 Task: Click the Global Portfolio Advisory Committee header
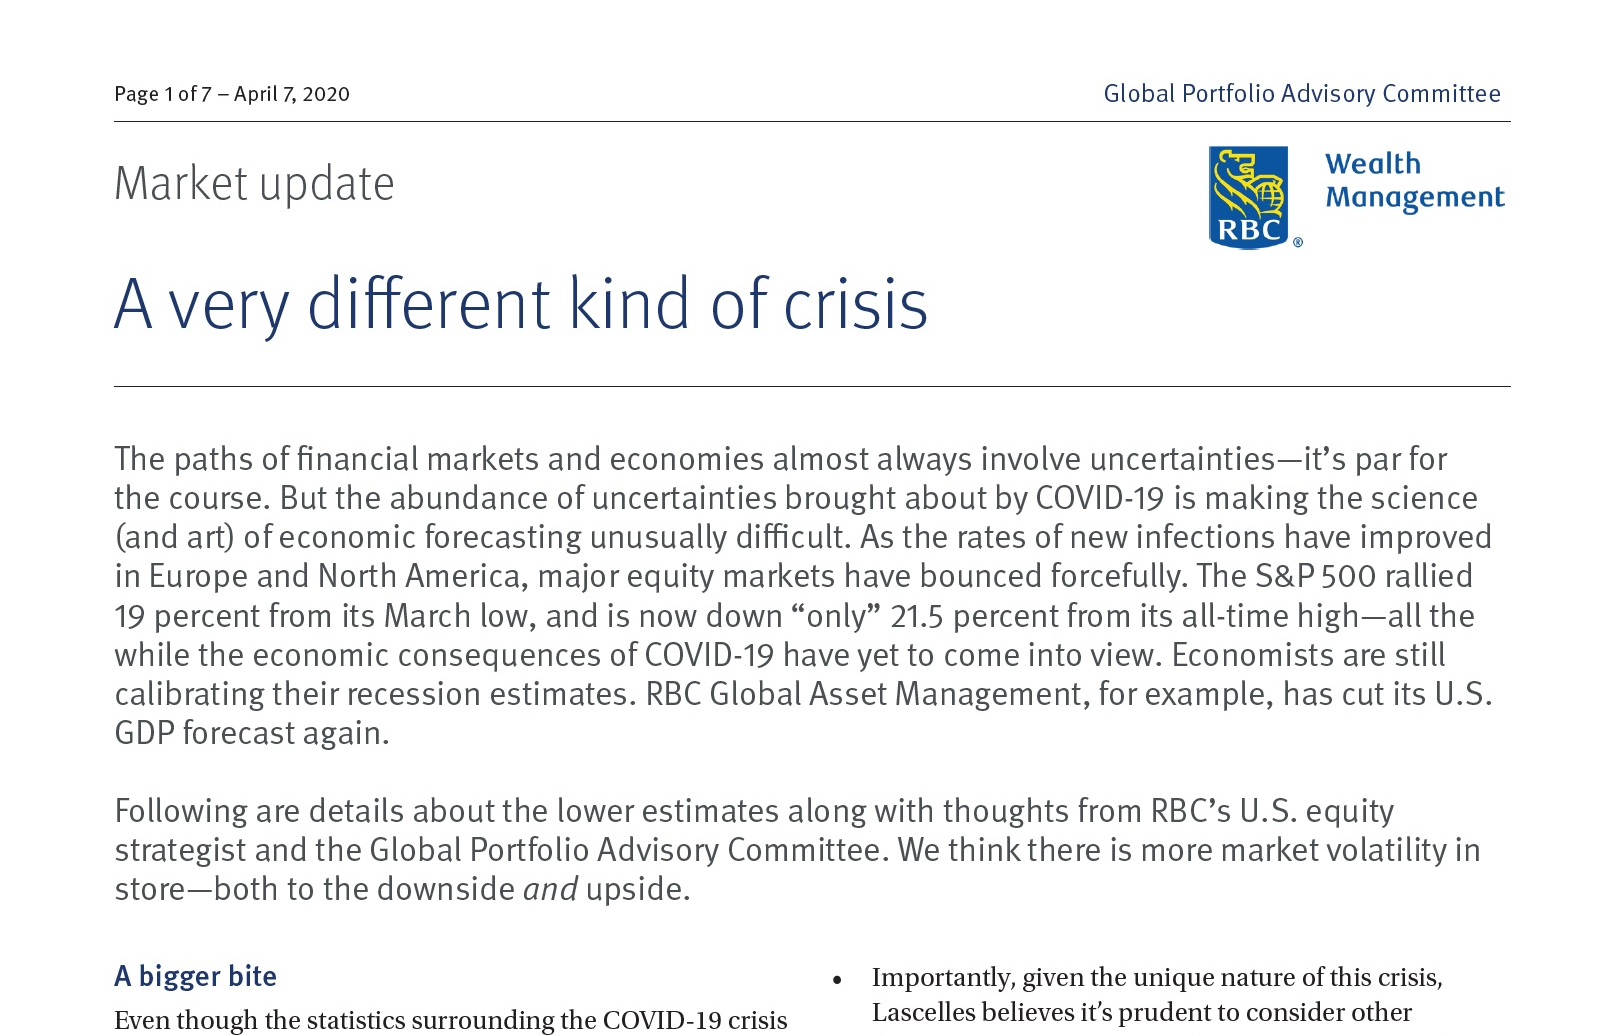pyautogui.click(x=1301, y=94)
